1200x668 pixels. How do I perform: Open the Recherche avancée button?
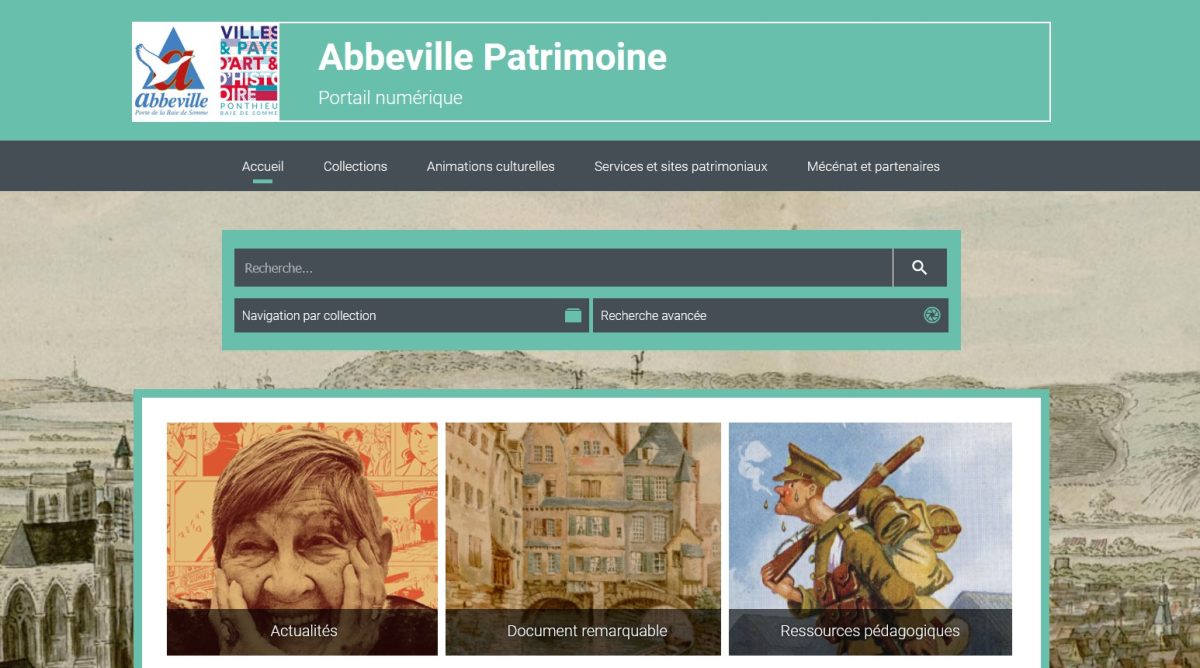point(770,315)
